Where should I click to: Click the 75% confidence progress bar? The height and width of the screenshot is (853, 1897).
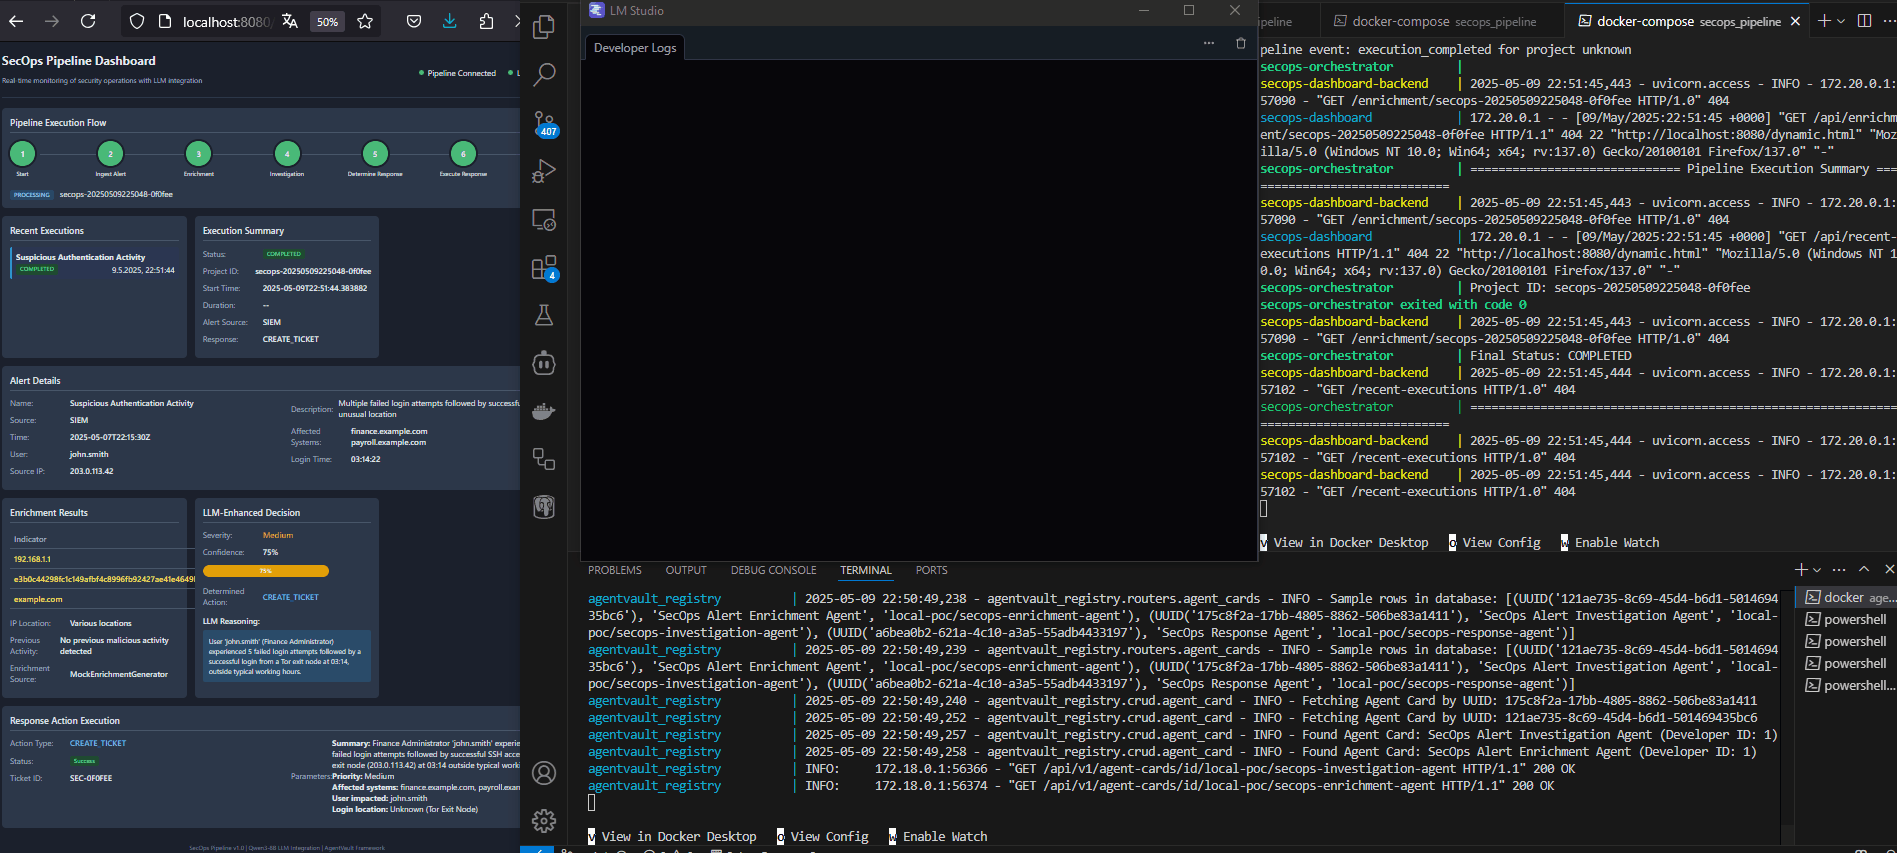coord(266,571)
